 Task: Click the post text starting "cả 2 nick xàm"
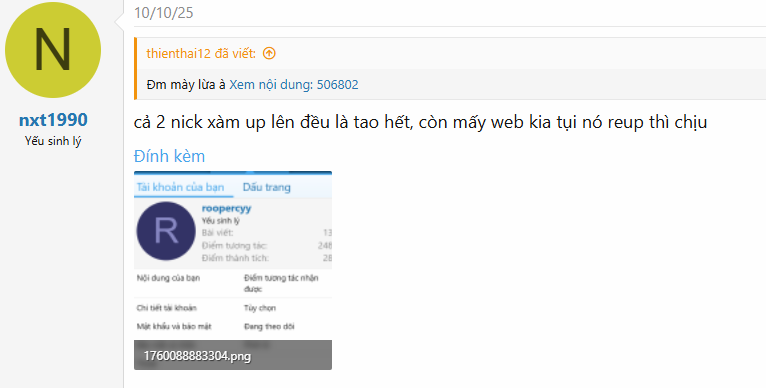[420, 122]
